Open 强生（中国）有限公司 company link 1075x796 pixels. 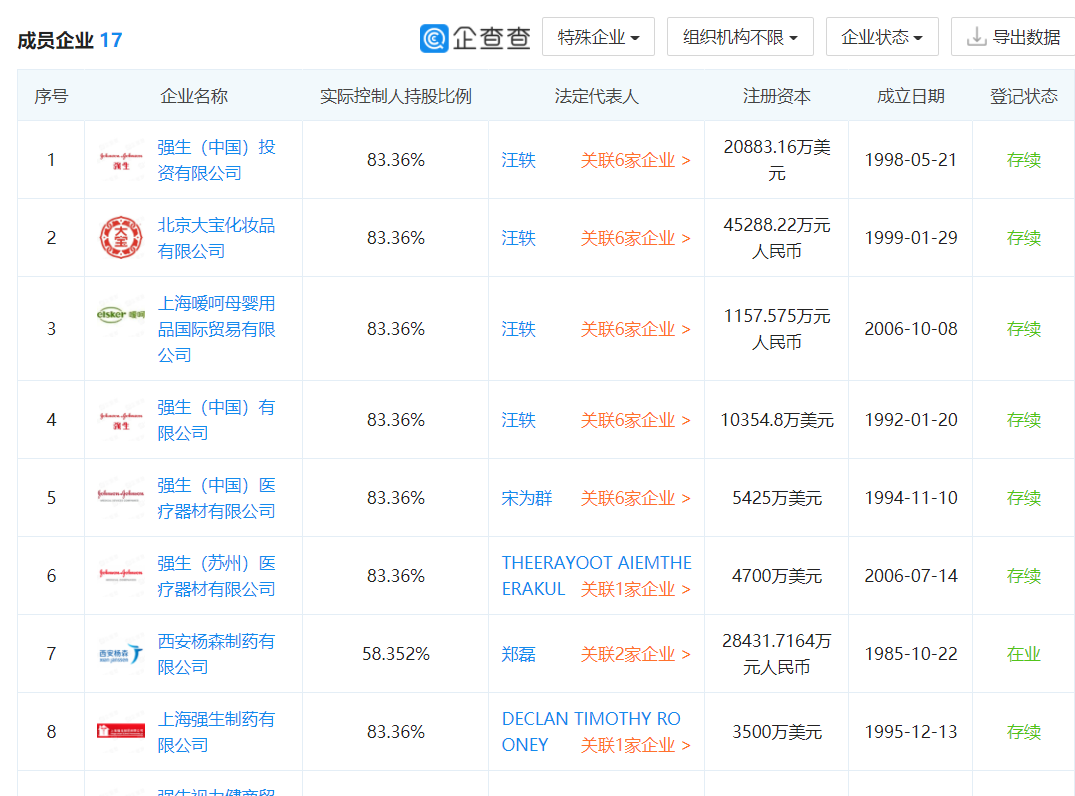coord(217,420)
